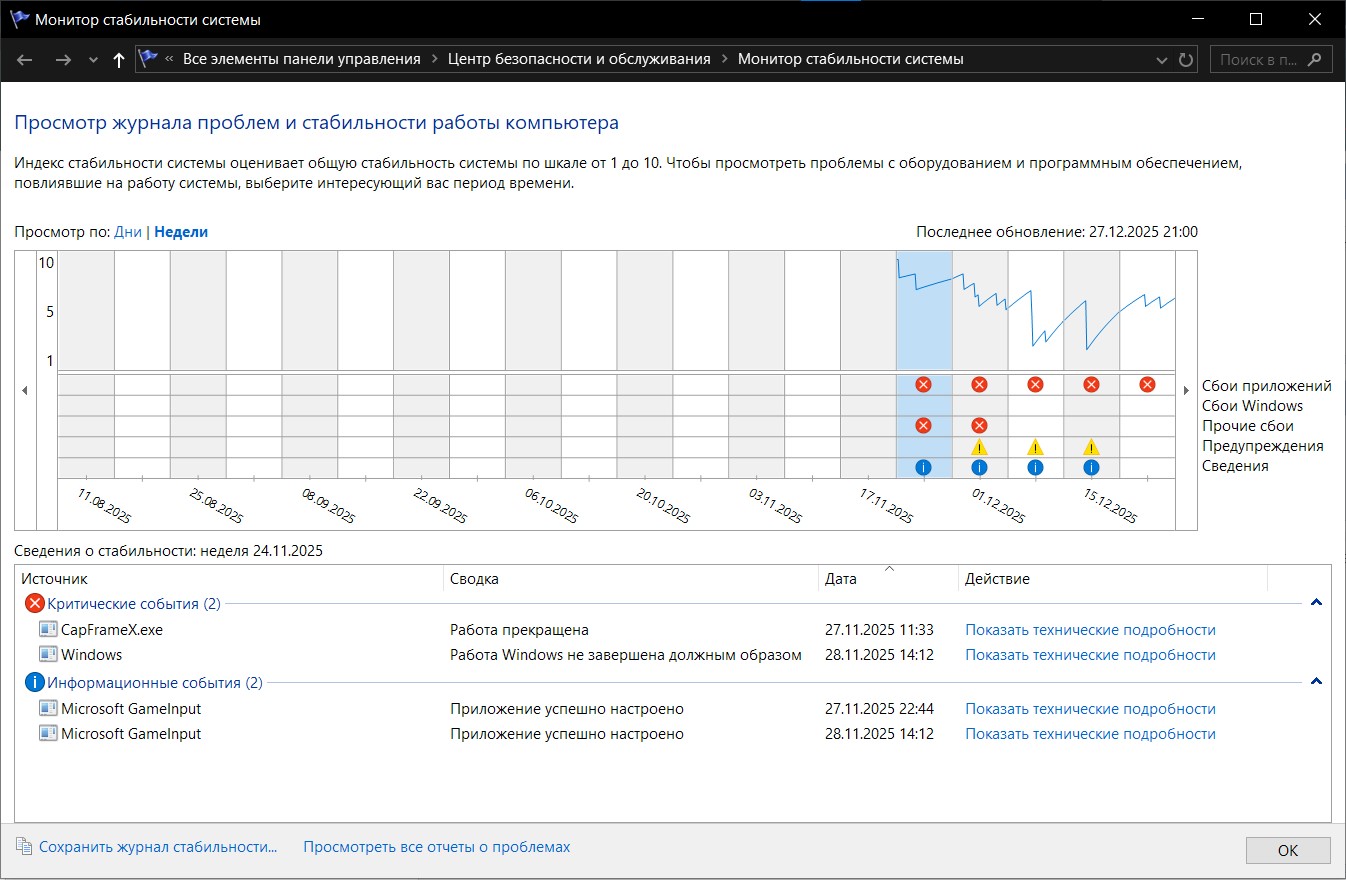Click 'Работа Windows не завершена должным образом' text
The image size is (1346, 880).
coord(626,655)
